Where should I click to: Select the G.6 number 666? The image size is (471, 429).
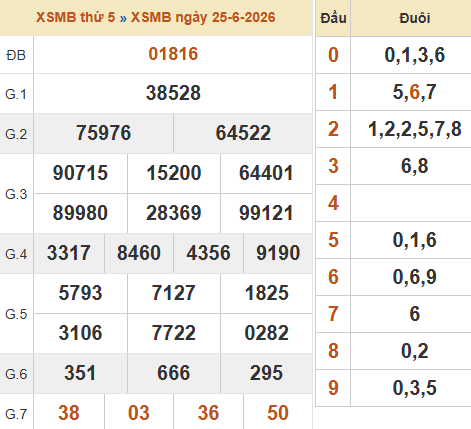[174, 373]
